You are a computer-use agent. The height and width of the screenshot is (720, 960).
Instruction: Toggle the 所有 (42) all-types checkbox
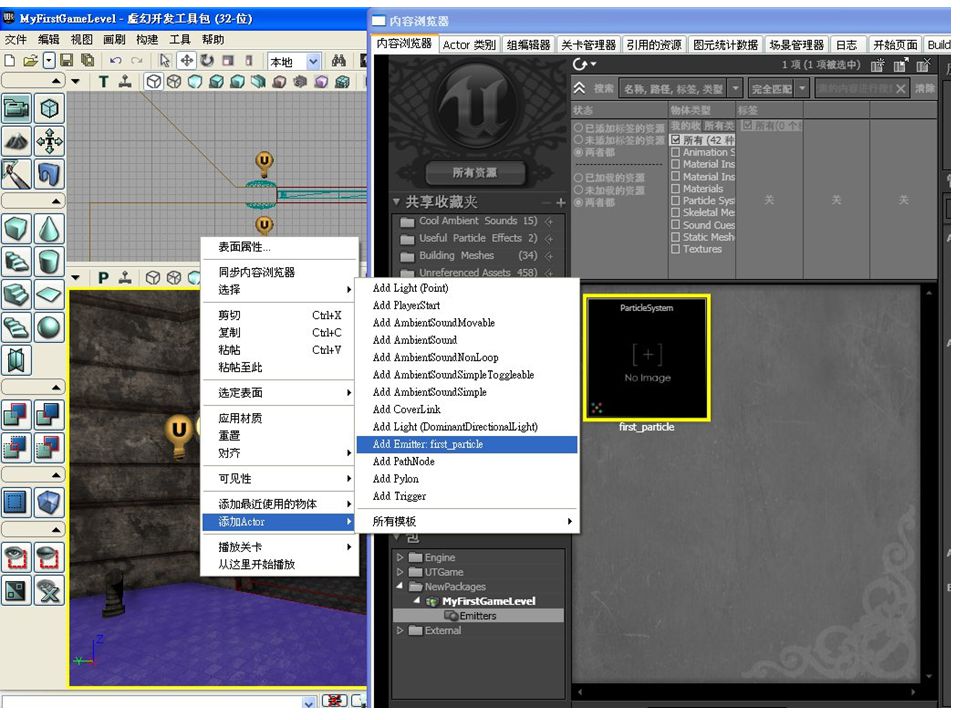click(x=675, y=140)
